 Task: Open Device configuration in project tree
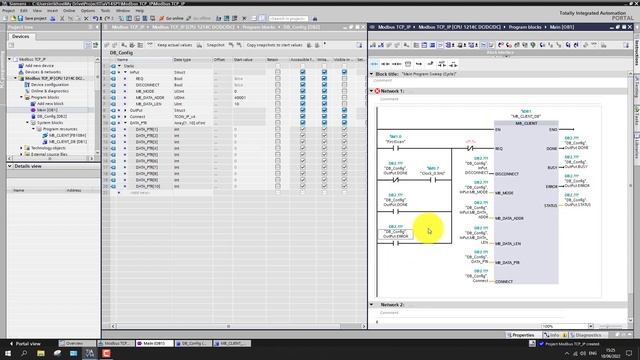(x=50, y=84)
